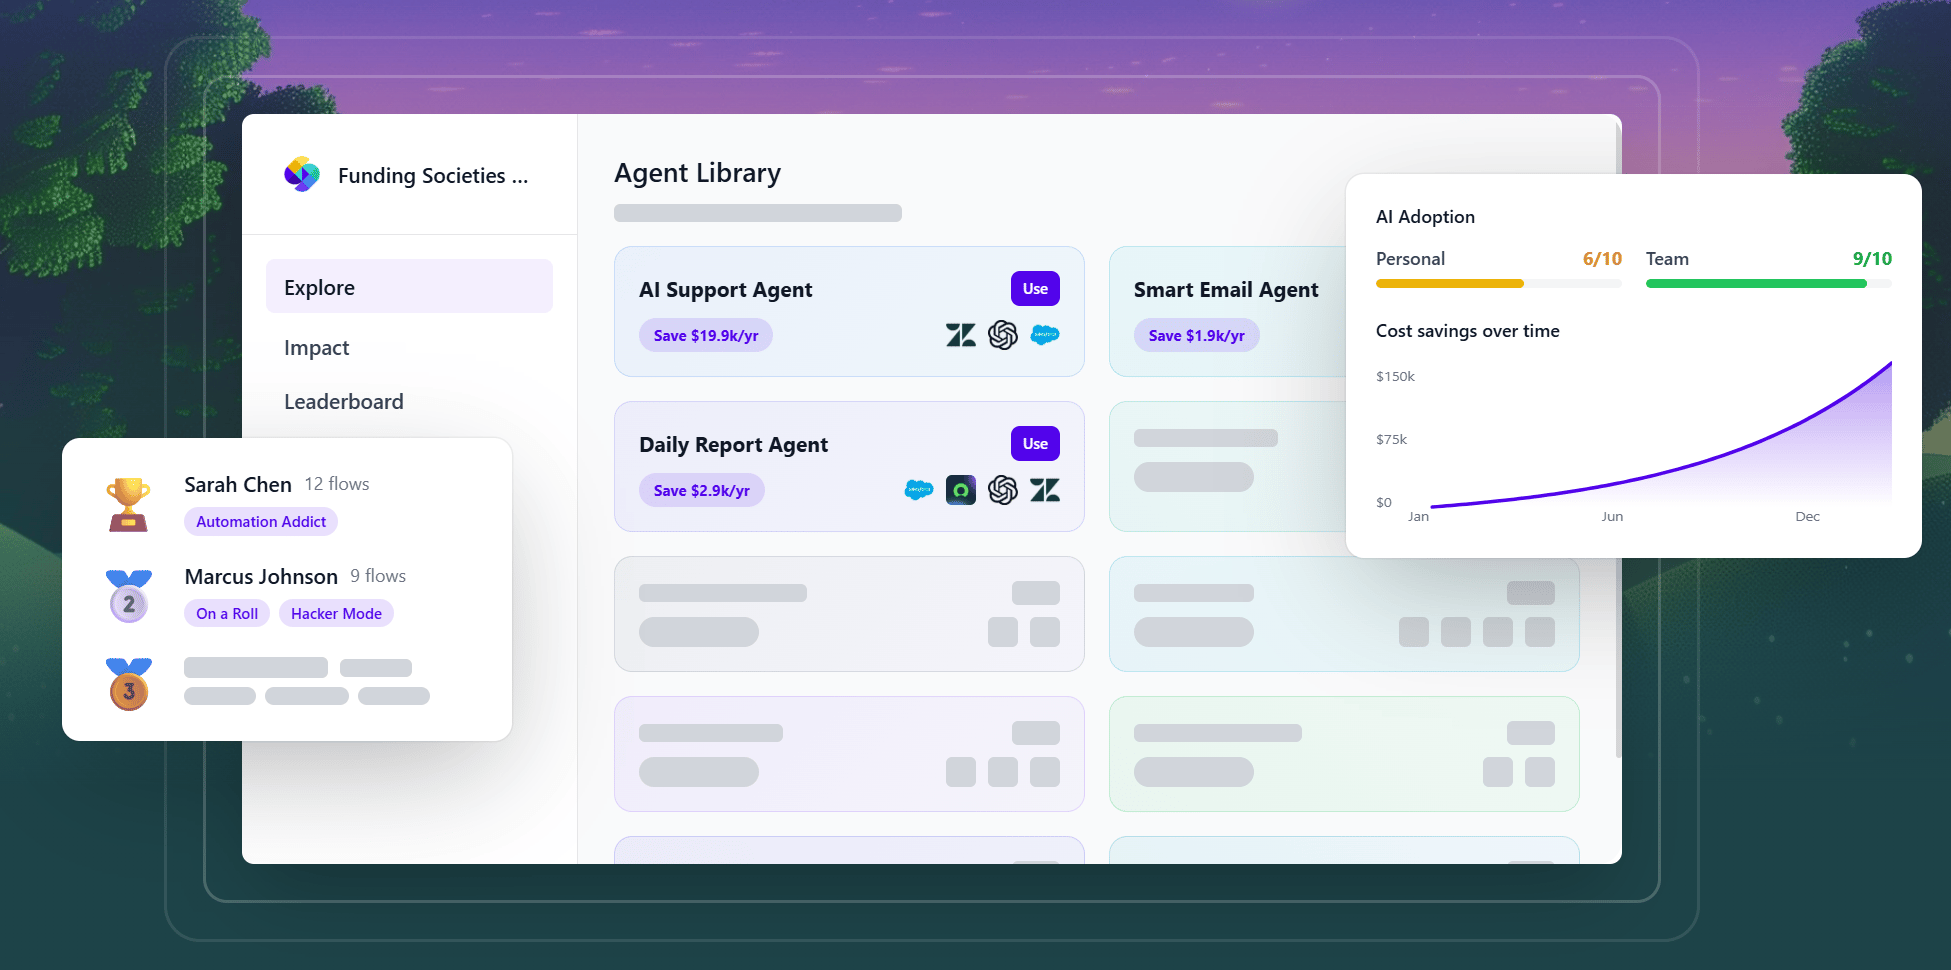Image resolution: width=1951 pixels, height=970 pixels.
Task: Click the $0 axis label
Action: click(x=1384, y=503)
